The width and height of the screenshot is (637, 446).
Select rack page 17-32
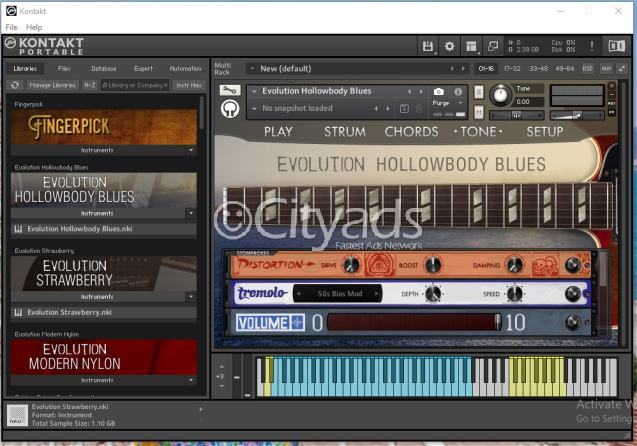(x=512, y=69)
